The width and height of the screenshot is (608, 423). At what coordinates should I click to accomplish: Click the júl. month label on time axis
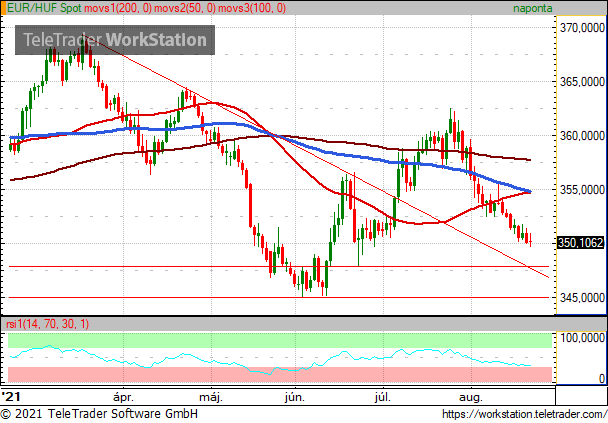[x=382, y=397]
